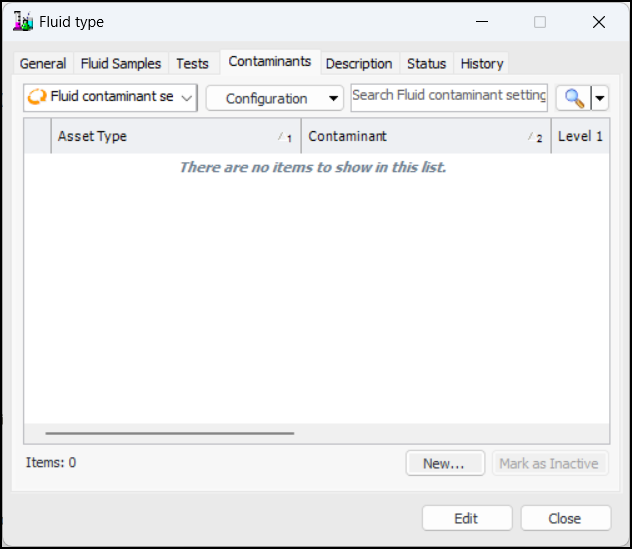Click in the Search Fluid contaminant settings field

[449, 96]
